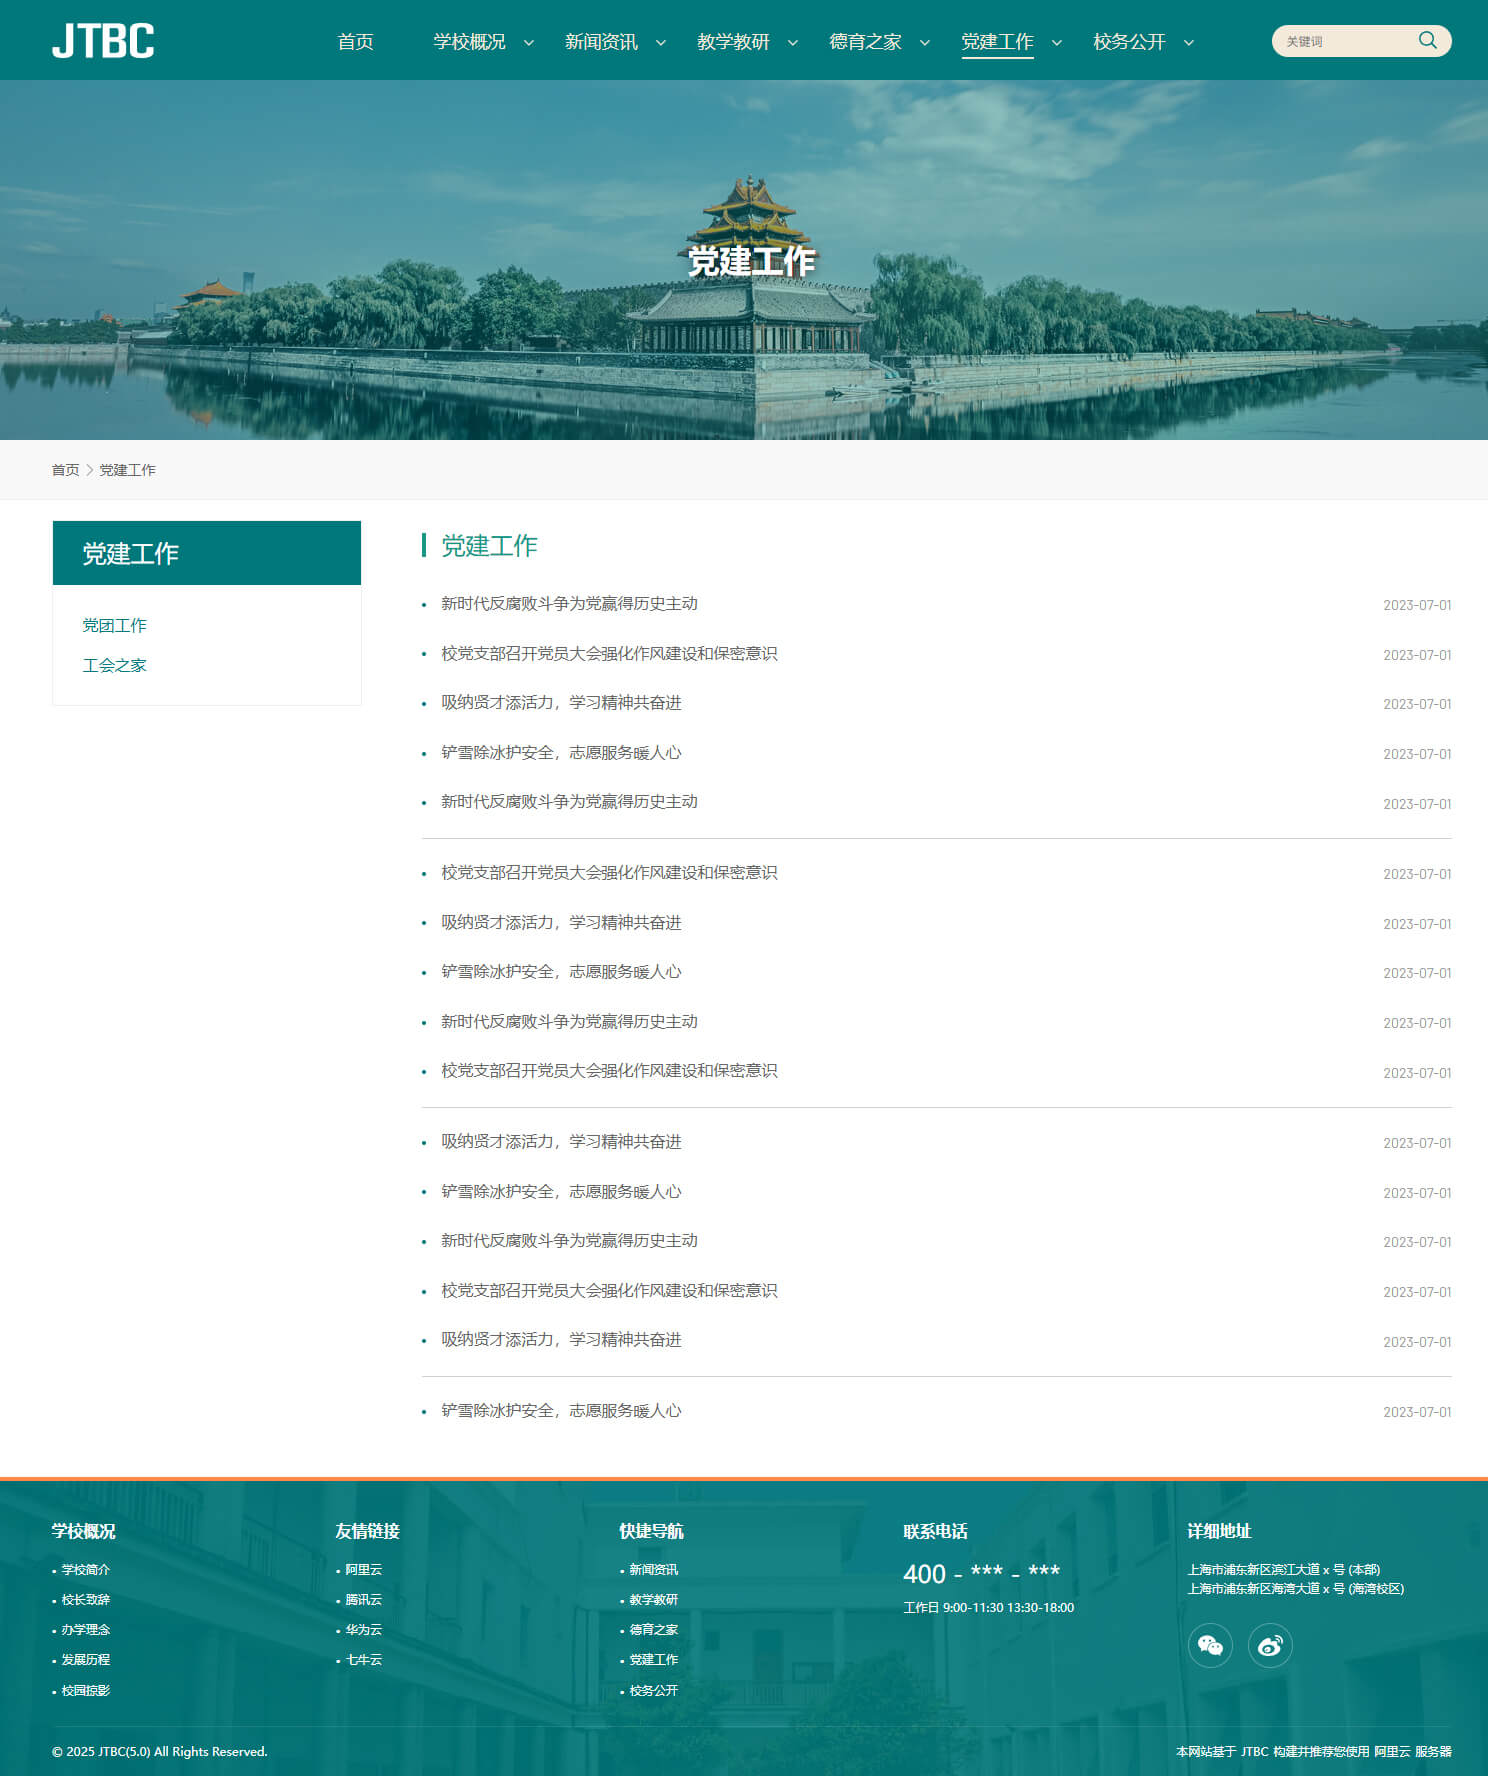Expand the 新闻资讯 dropdown arrow

pos(661,43)
